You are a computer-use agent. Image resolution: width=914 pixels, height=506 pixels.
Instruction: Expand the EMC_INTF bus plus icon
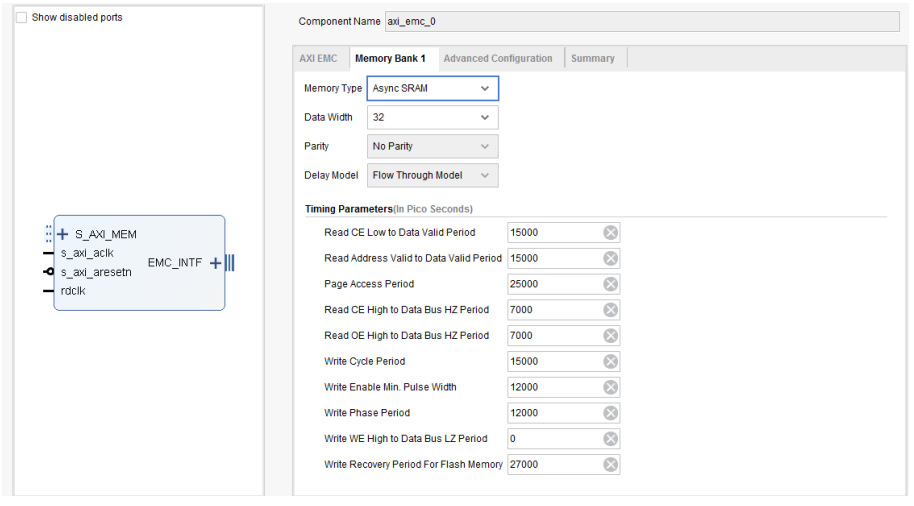(214, 263)
